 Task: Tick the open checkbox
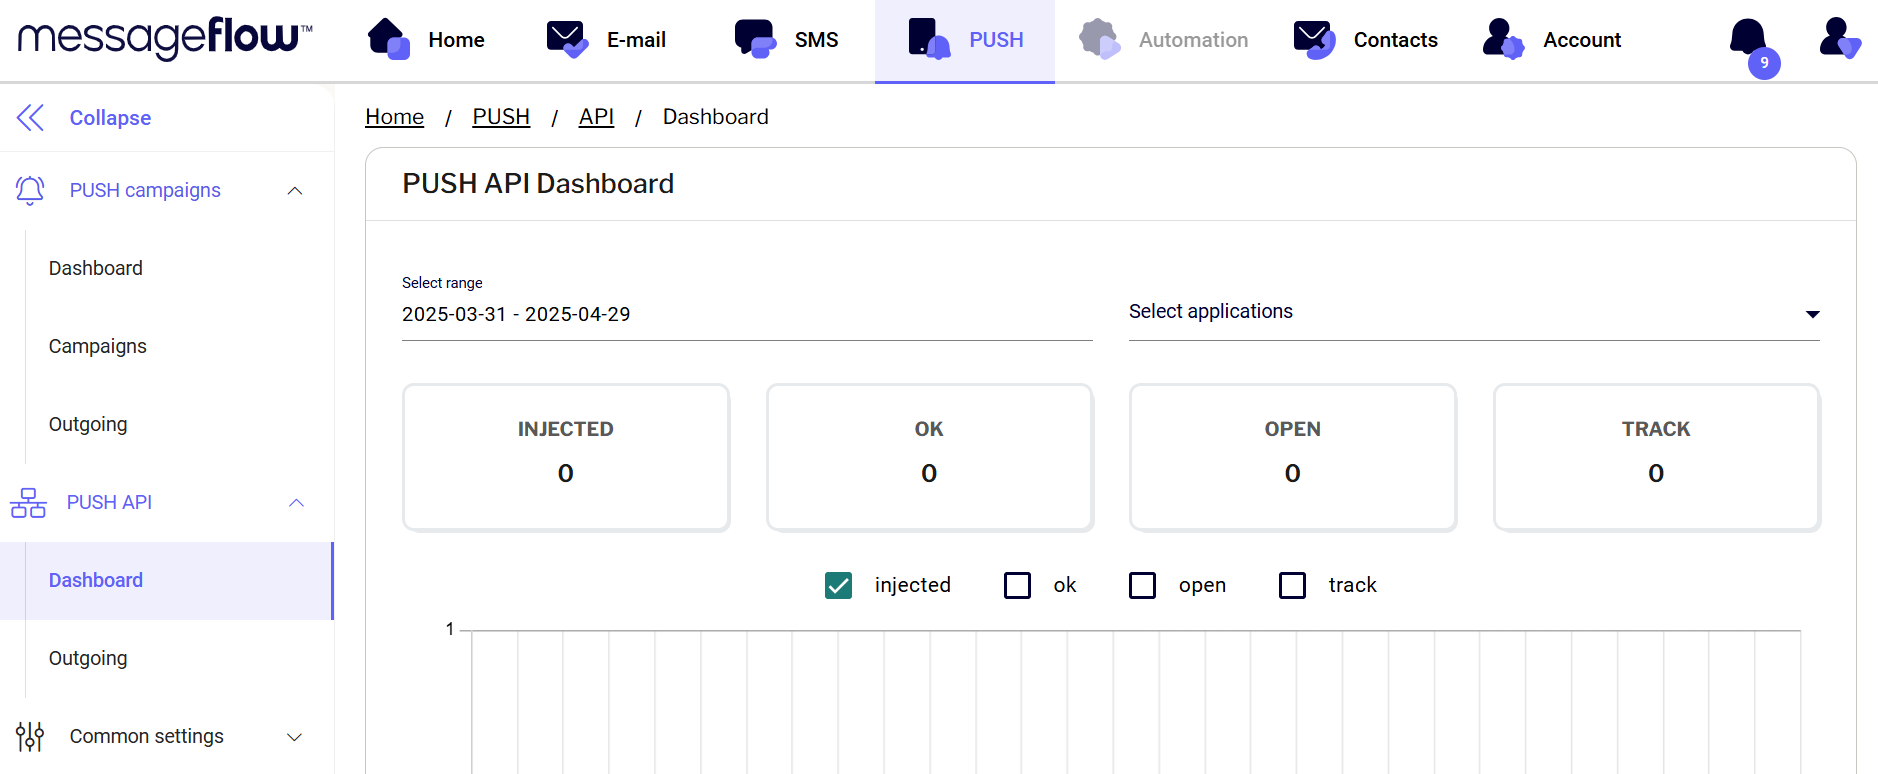tap(1142, 585)
